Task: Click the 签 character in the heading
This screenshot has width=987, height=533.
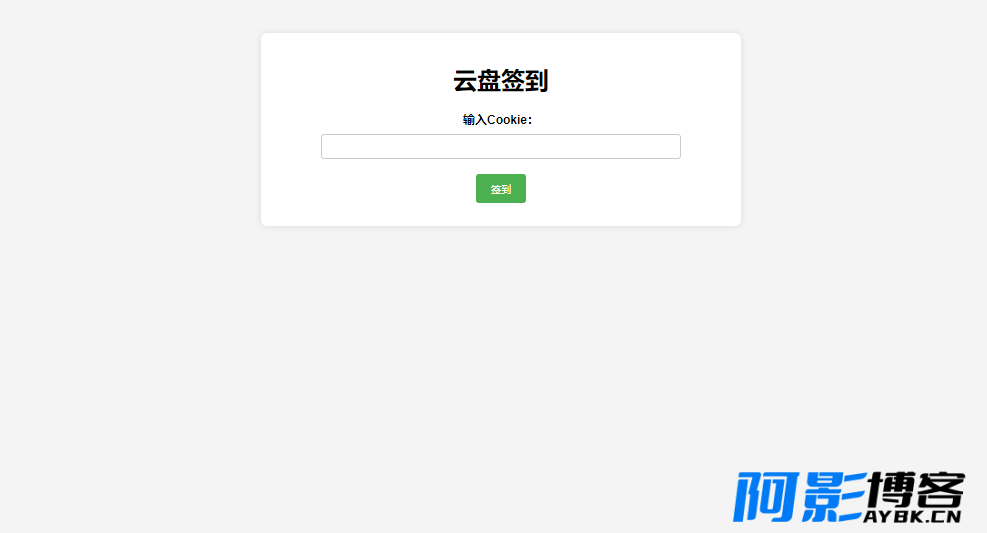Action: pos(512,81)
